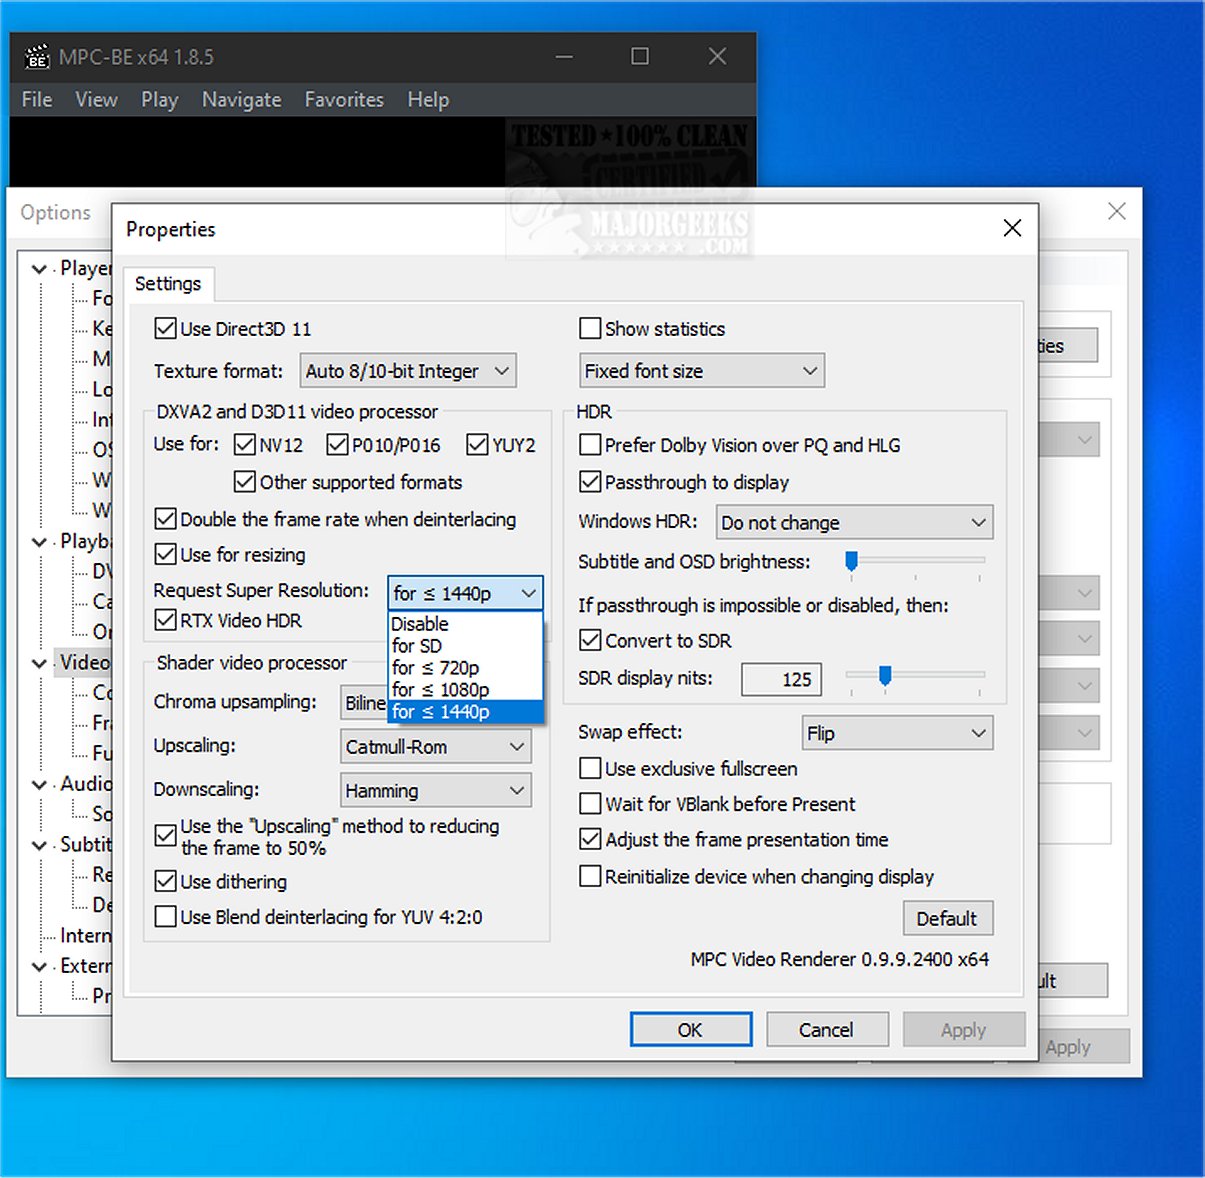1205x1178 pixels.
Task: Click the MPC-BE app icon in title bar
Action: (x=37, y=57)
